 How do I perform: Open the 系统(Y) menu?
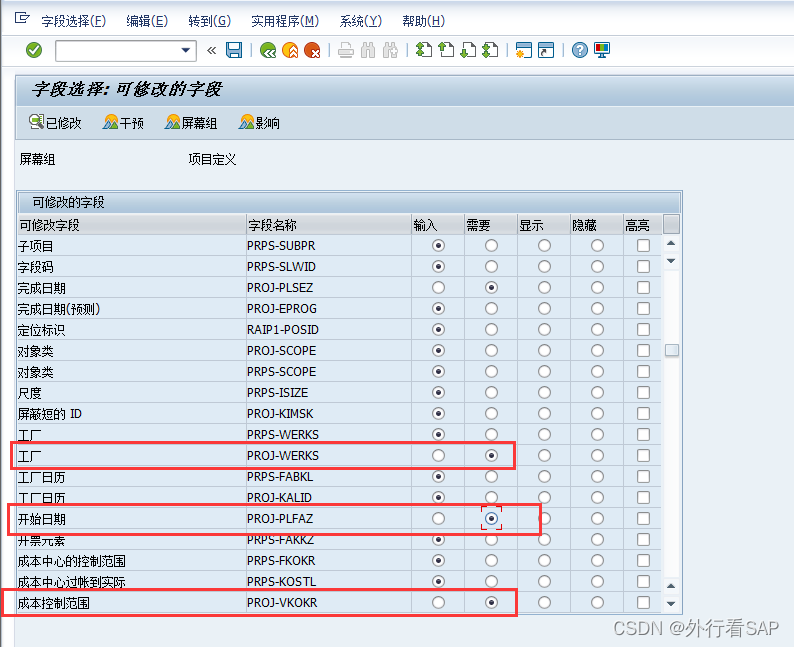point(361,21)
